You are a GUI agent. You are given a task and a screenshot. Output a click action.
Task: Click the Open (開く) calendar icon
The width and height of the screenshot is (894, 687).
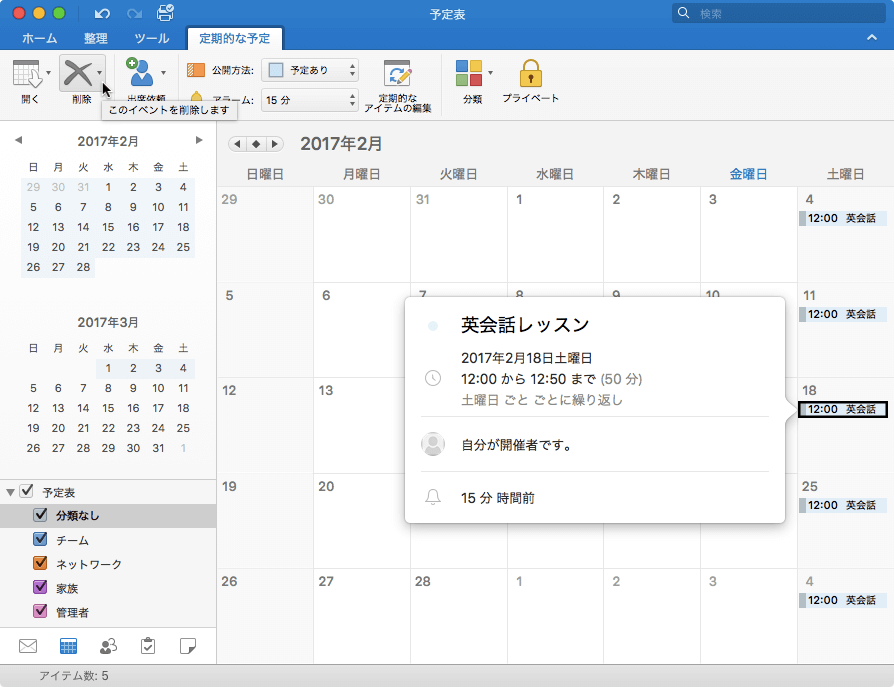point(26,74)
